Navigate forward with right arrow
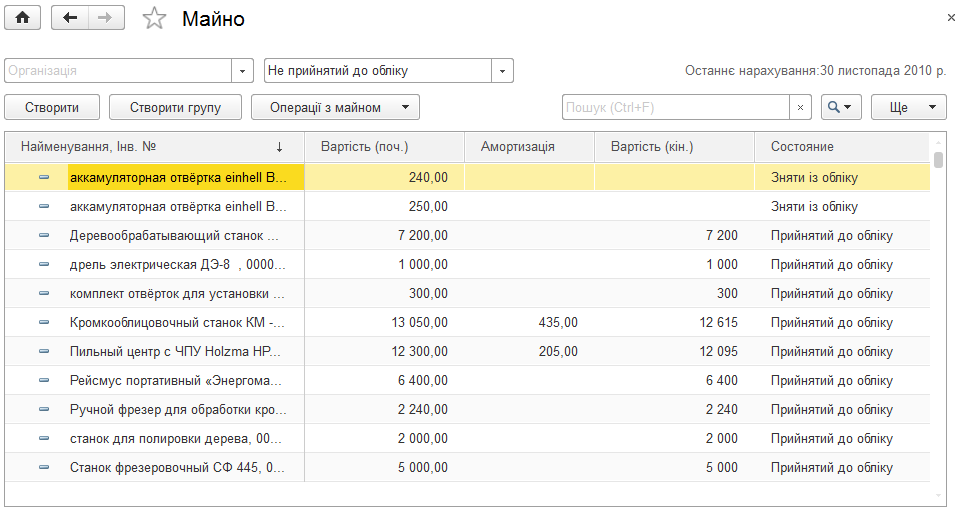 tap(107, 18)
